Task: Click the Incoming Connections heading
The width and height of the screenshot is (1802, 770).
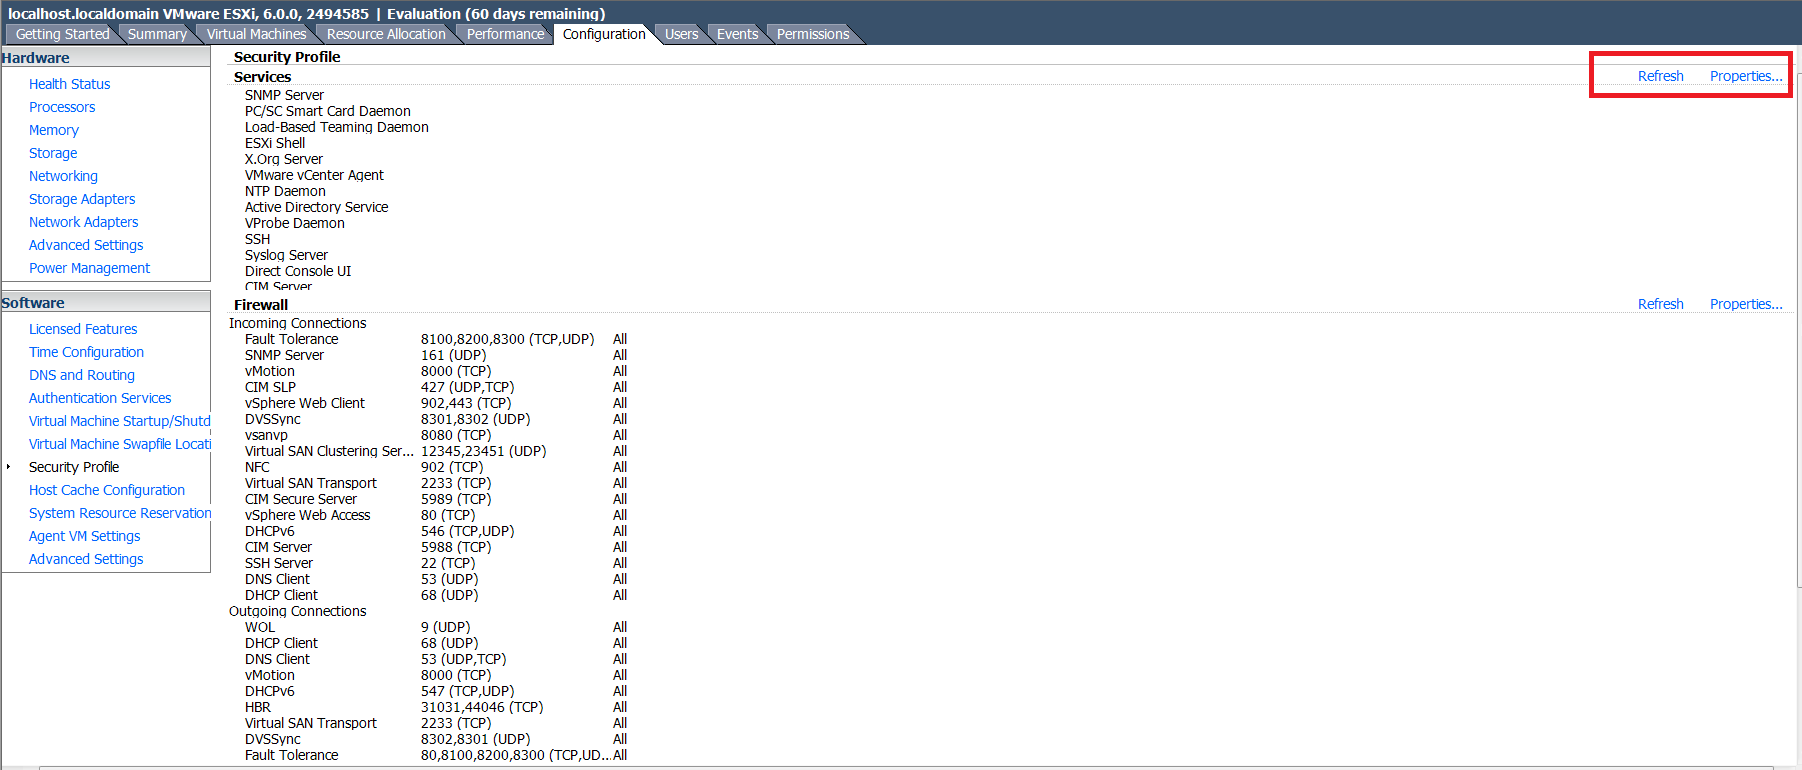Action: coord(297,323)
